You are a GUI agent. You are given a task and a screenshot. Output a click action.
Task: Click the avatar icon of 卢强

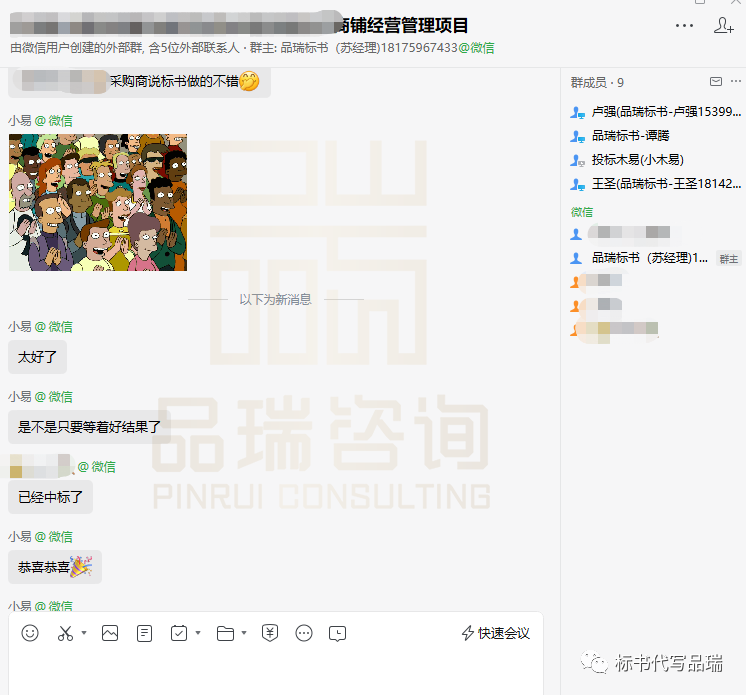(x=577, y=113)
